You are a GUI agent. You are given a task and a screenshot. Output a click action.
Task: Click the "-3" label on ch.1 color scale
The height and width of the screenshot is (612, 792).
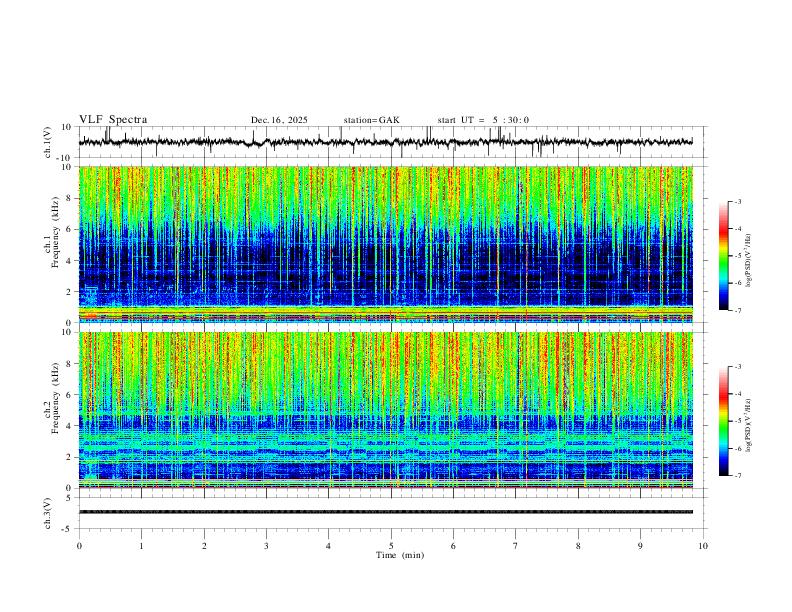737,202
